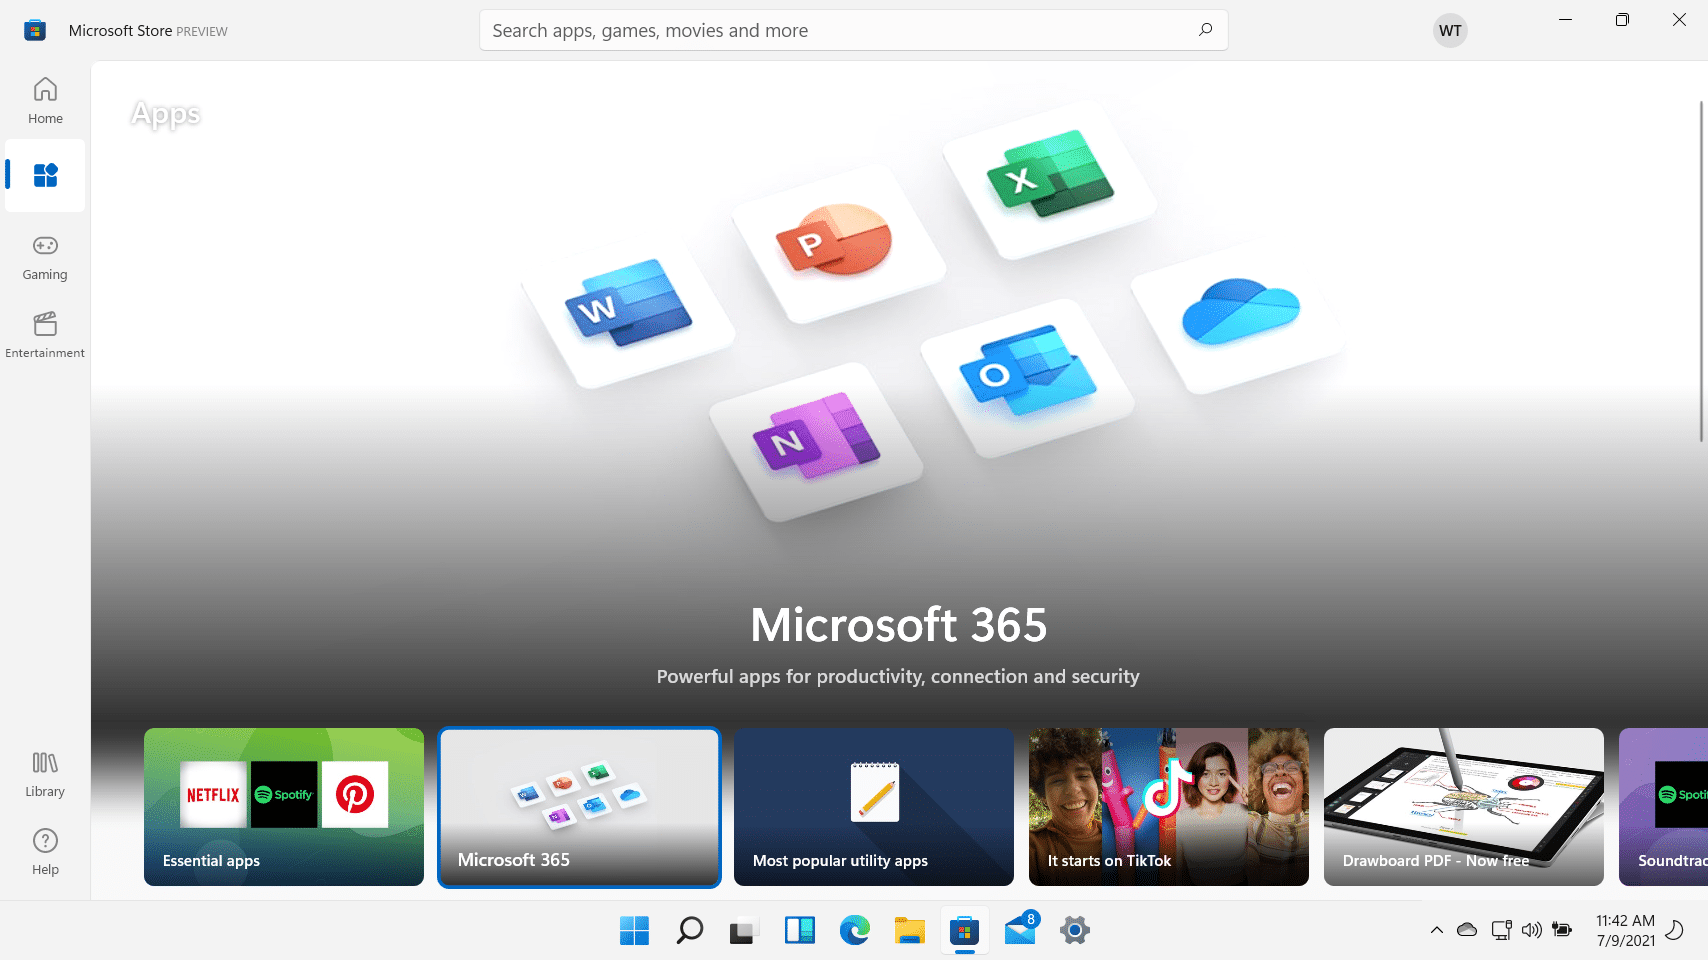Open Drawboard PDF - Now free tile
The width and height of the screenshot is (1708, 960).
tap(1464, 807)
